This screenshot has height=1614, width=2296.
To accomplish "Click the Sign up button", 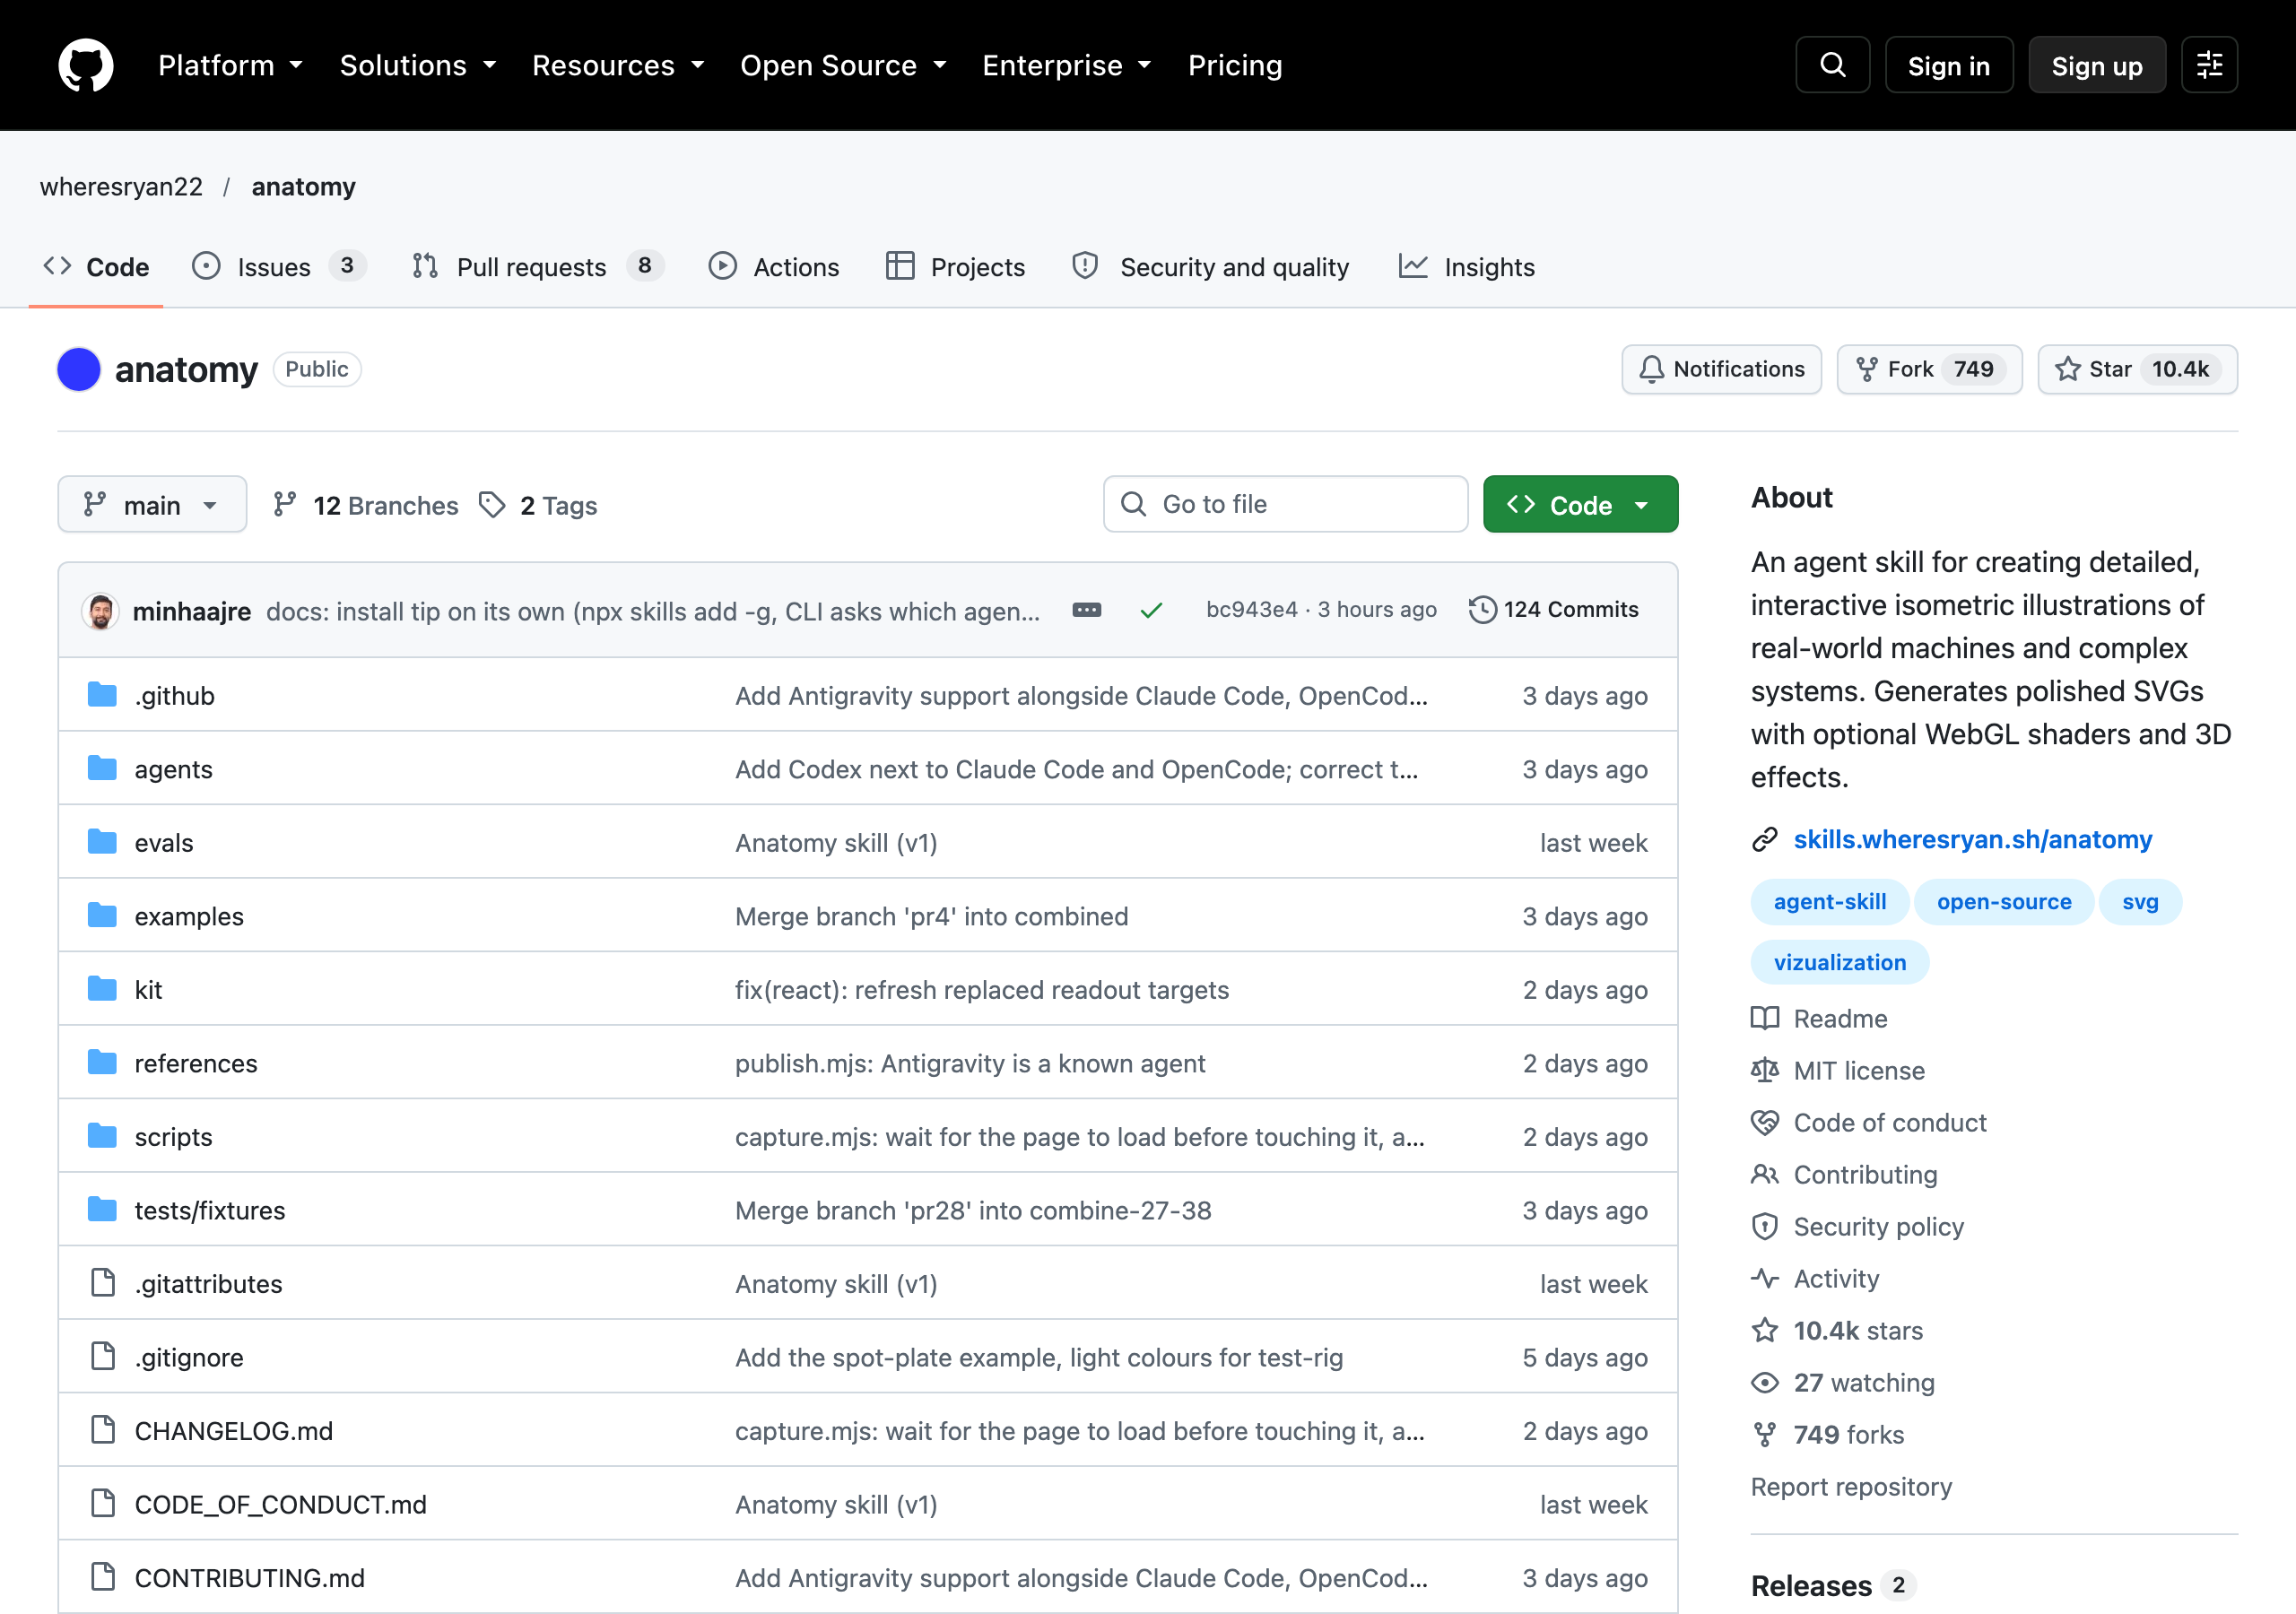I will coord(2097,66).
